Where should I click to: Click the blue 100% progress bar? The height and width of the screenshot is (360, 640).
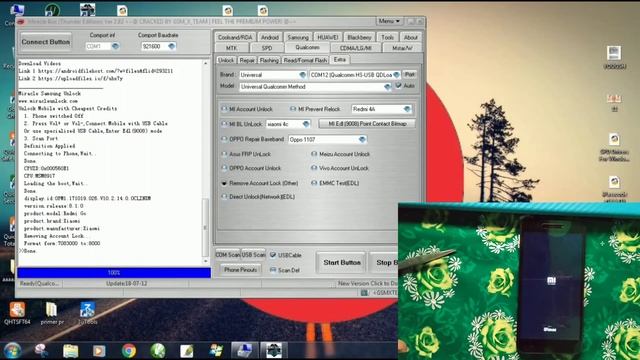tap(114, 273)
